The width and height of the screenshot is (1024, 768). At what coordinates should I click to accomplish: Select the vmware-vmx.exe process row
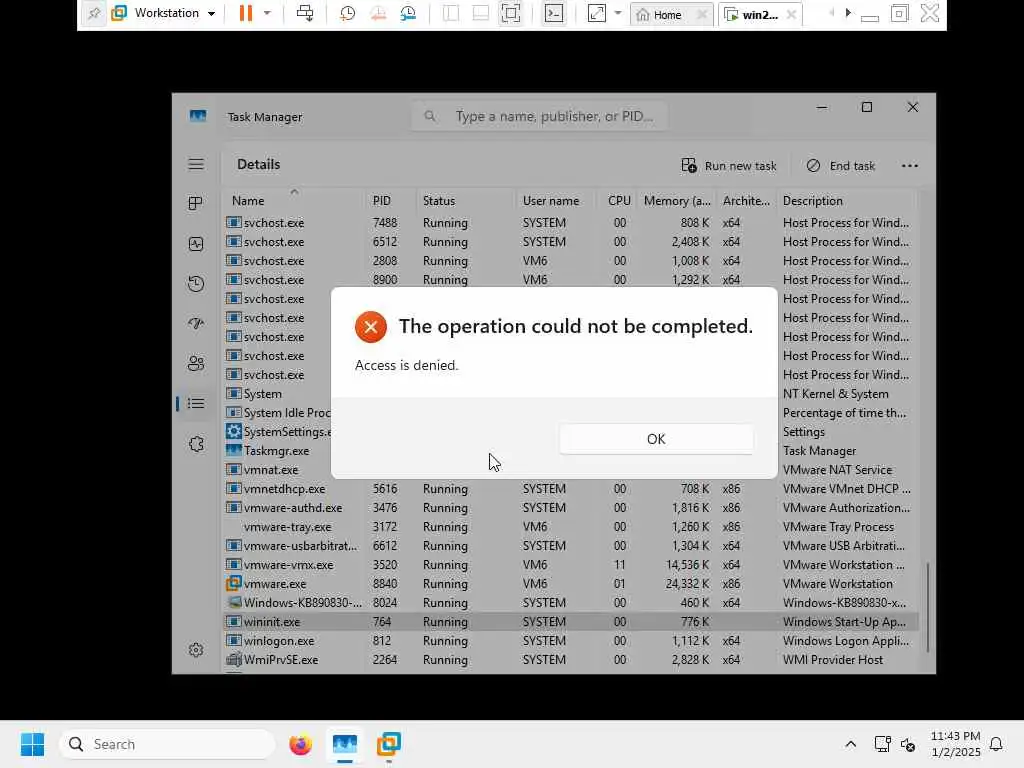pos(571,565)
